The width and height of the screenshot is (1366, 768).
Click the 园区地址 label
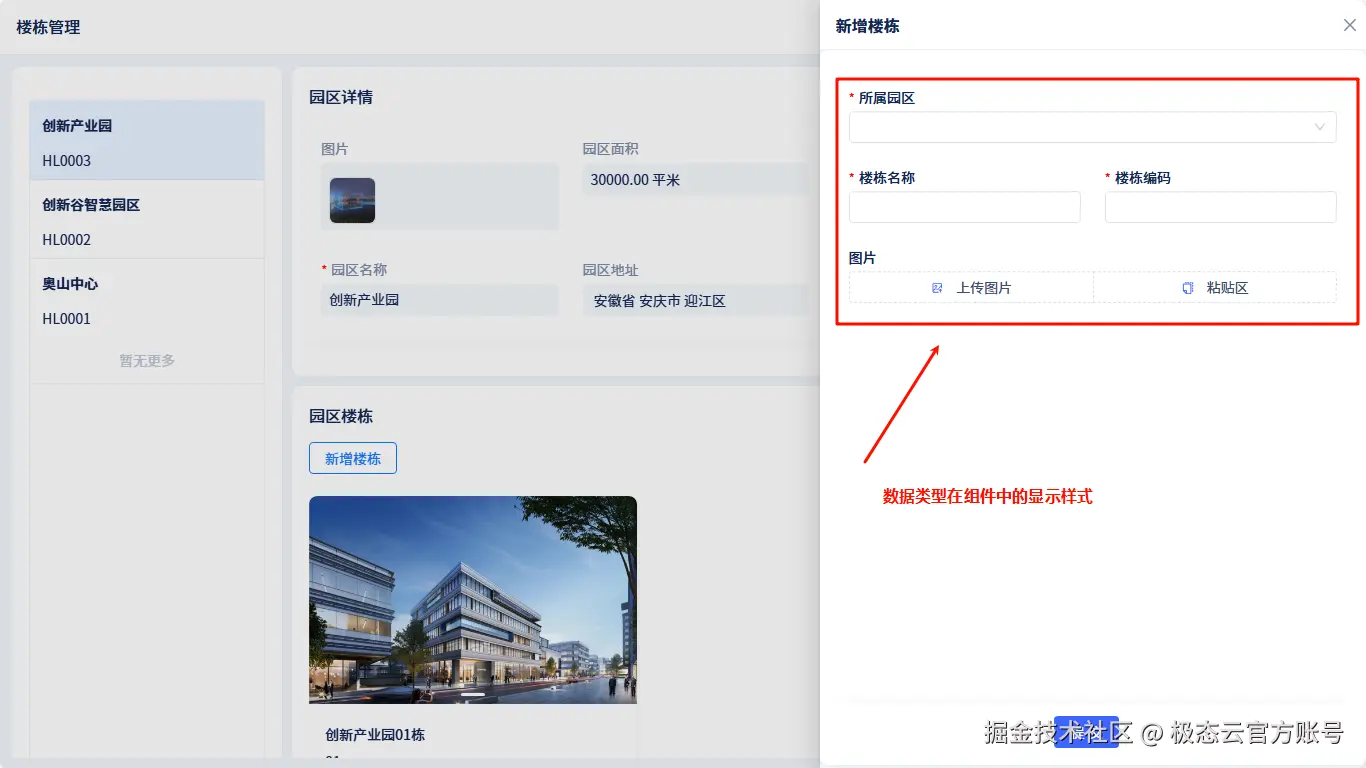click(x=611, y=270)
